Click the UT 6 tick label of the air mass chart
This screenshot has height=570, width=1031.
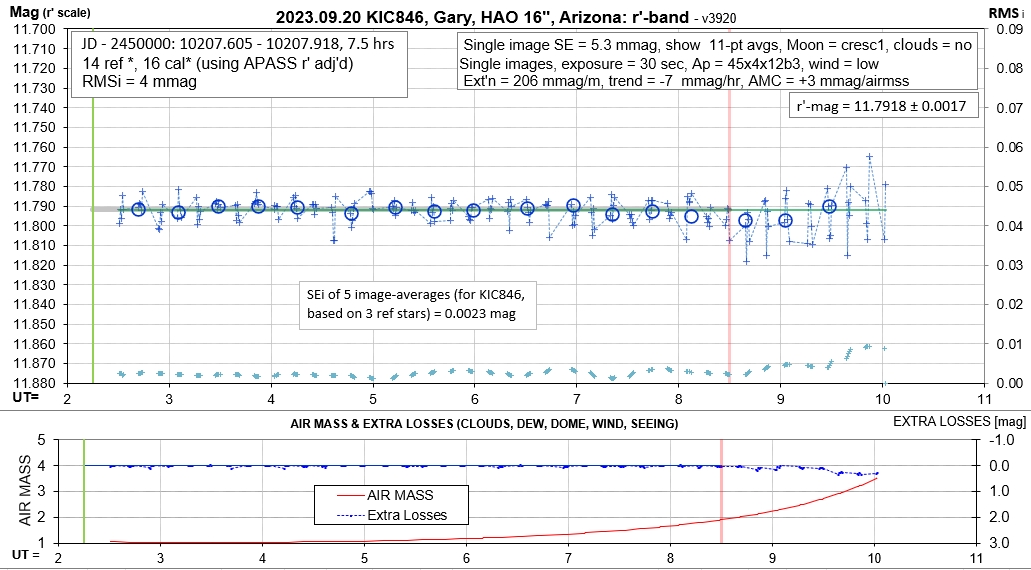pyautogui.click(x=466, y=556)
